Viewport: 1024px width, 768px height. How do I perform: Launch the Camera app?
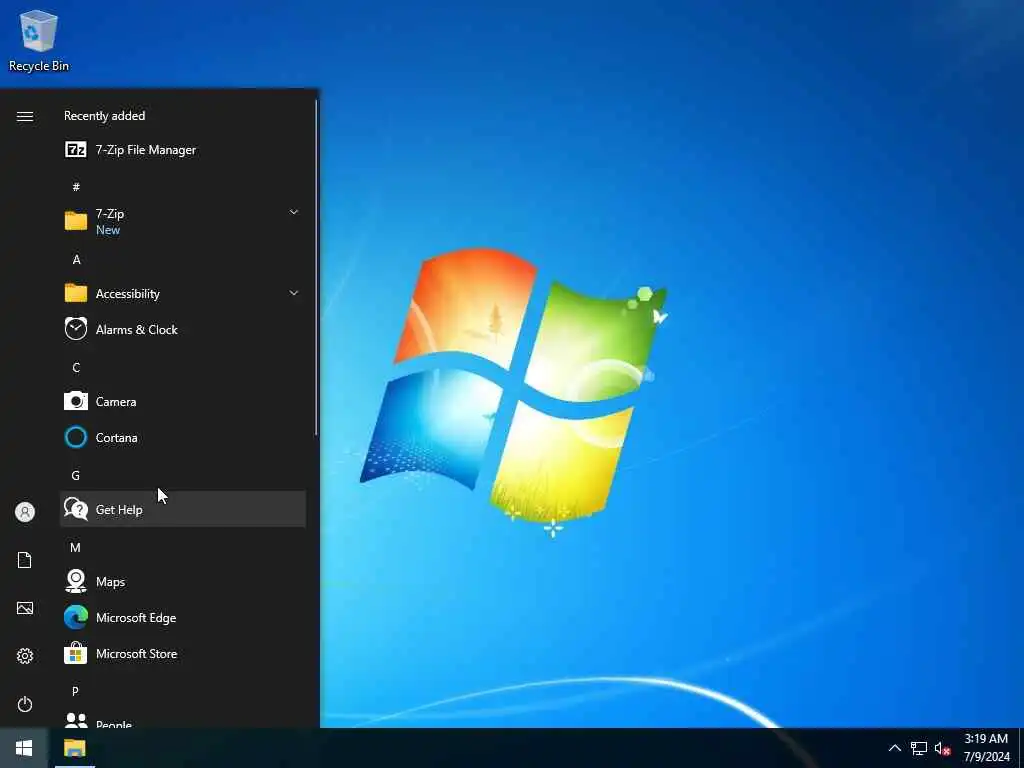[x=183, y=401]
